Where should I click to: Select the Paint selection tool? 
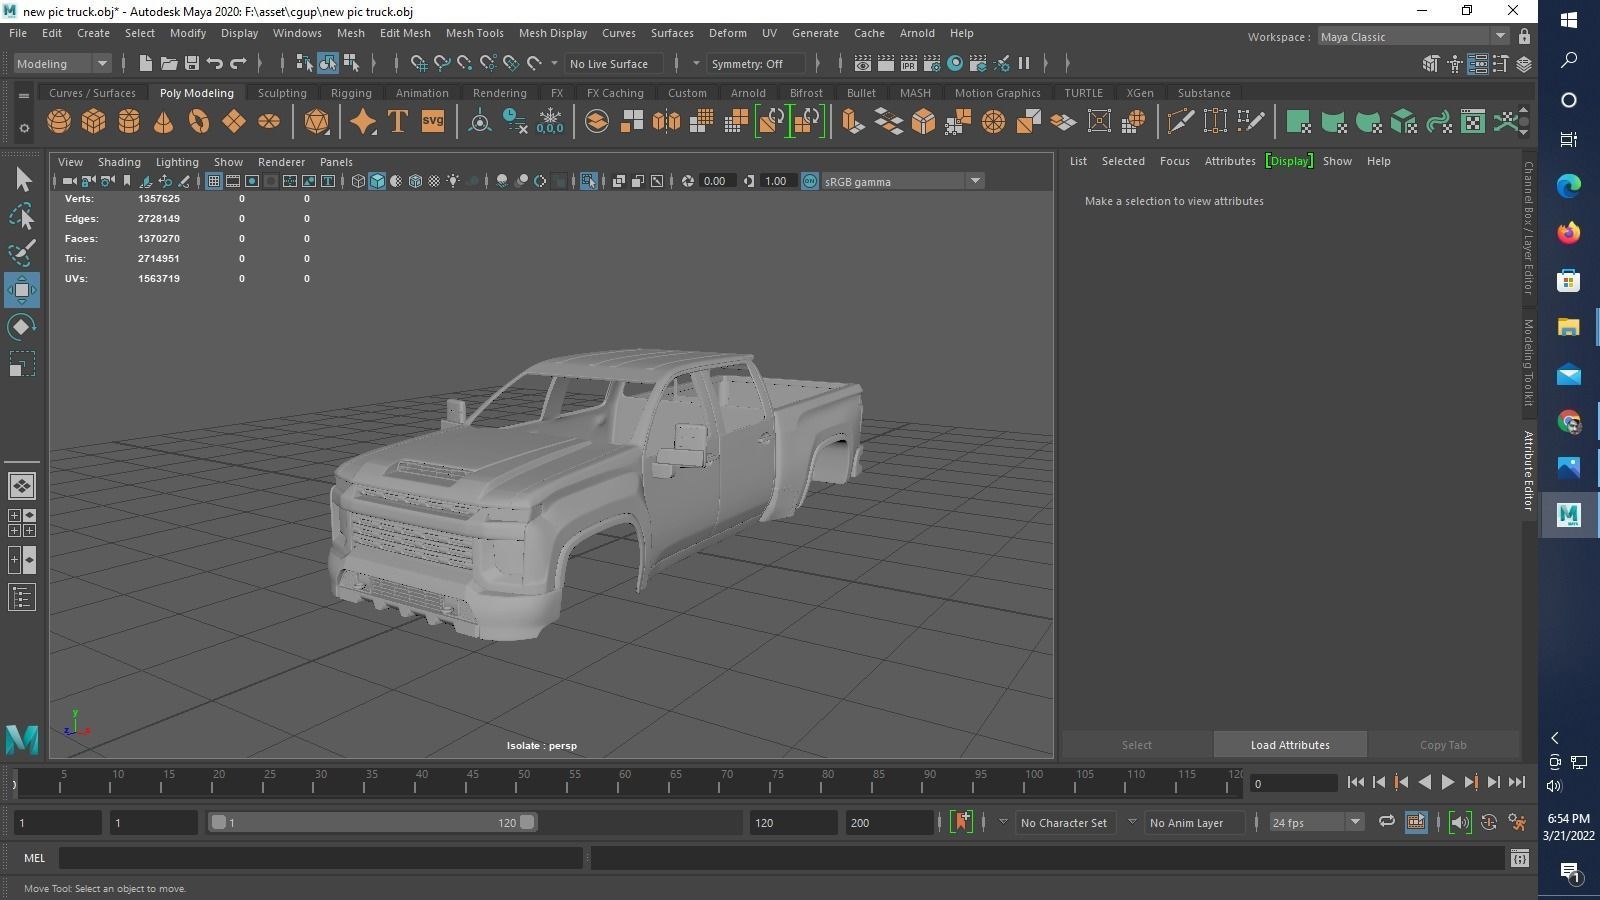pos(22,253)
